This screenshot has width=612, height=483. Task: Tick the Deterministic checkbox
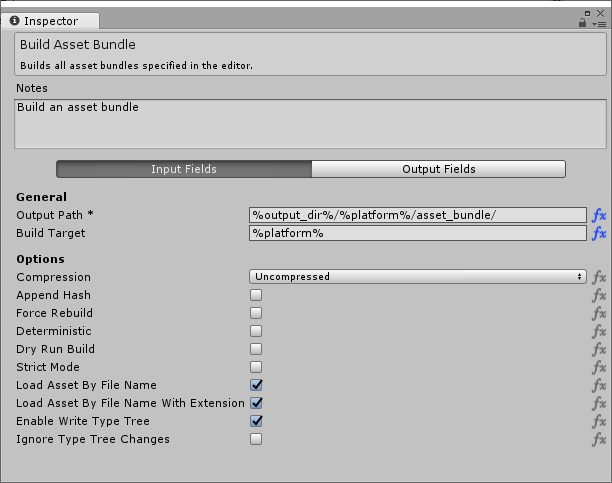point(256,331)
